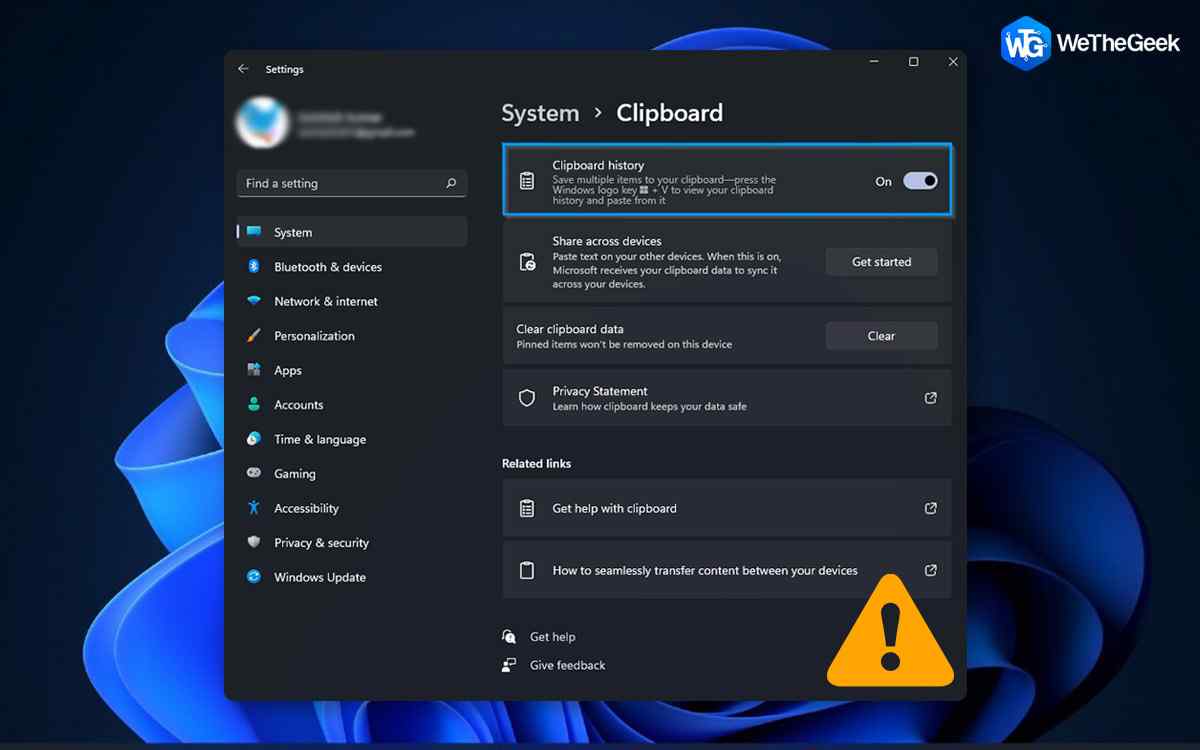Click the Related links heading
Image resolution: width=1200 pixels, height=750 pixels.
click(536, 464)
